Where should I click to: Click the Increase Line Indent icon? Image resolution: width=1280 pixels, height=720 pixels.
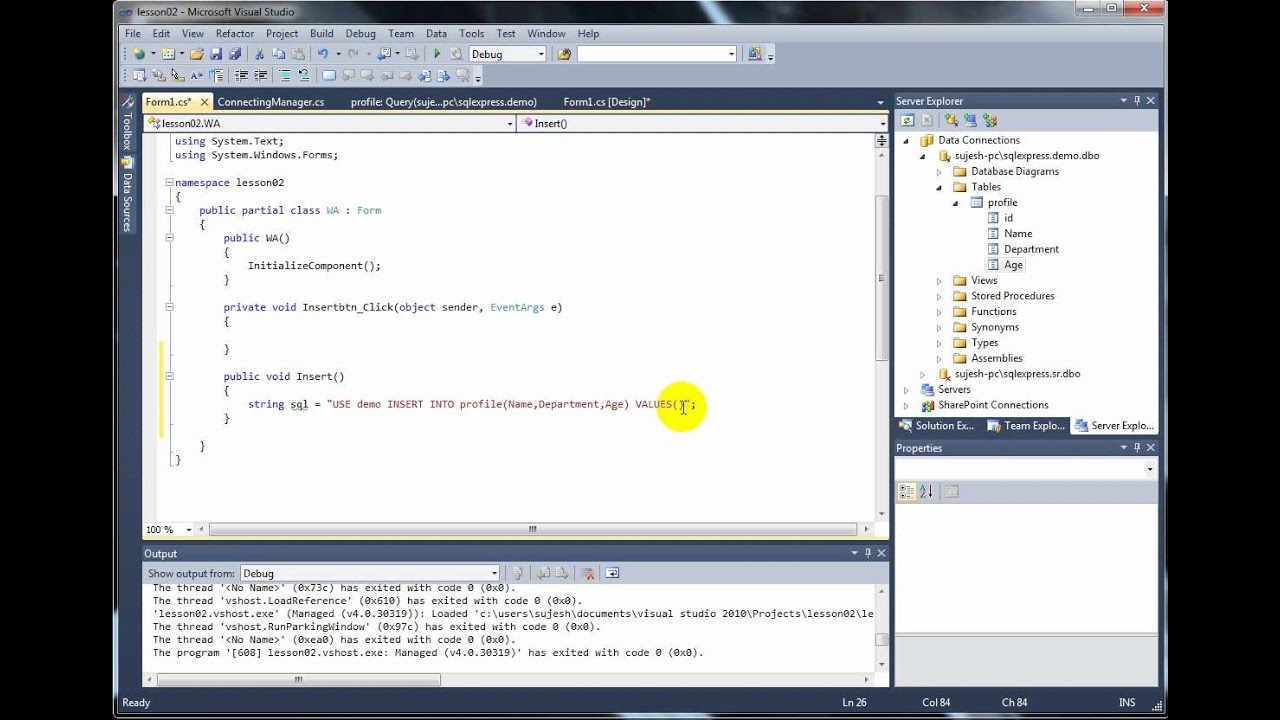coord(261,75)
